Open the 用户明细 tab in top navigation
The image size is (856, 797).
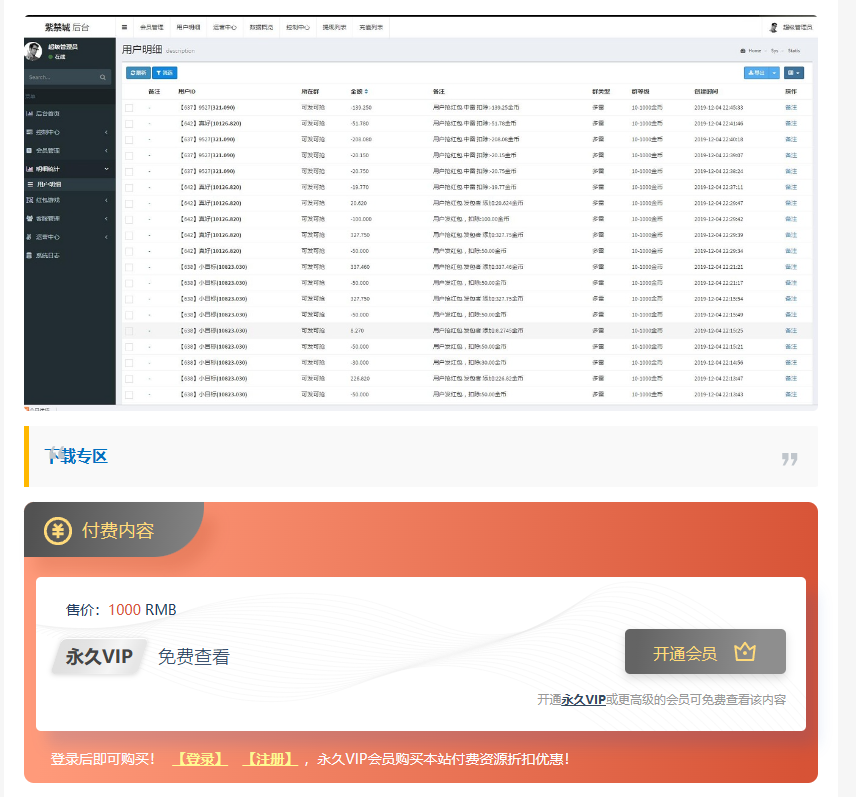click(x=188, y=27)
